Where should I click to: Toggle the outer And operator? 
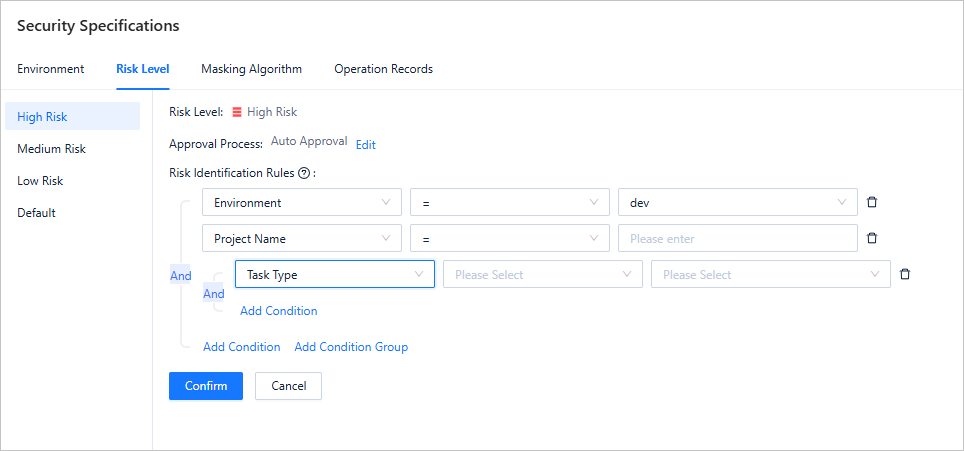[180, 276]
